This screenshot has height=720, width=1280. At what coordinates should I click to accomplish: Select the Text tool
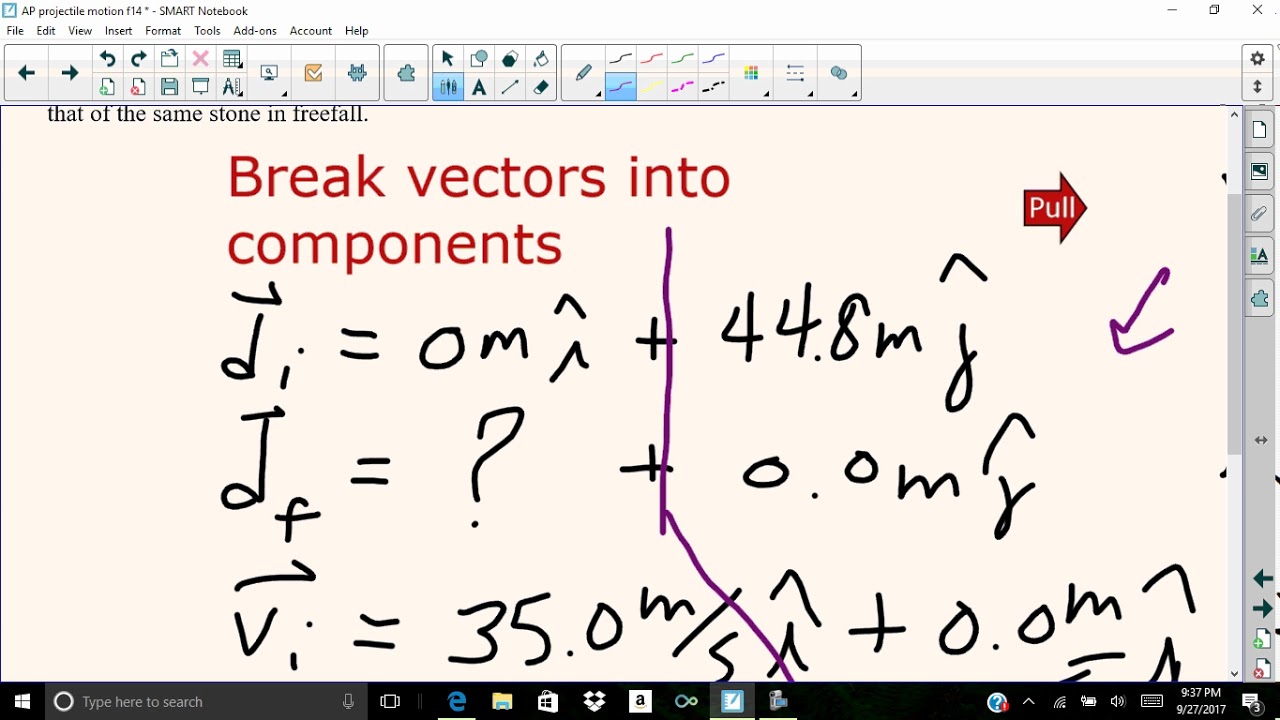[x=479, y=87]
